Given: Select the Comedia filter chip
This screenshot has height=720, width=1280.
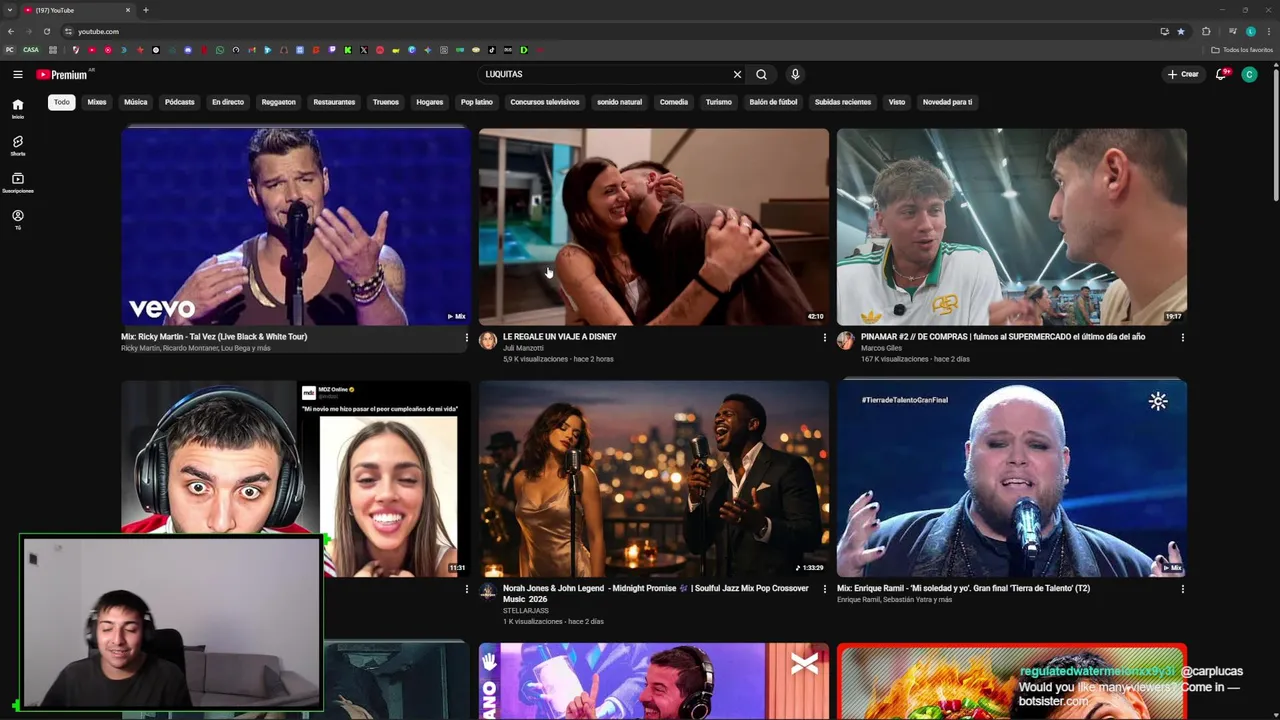Looking at the screenshot, I should click(x=674, y=102).
